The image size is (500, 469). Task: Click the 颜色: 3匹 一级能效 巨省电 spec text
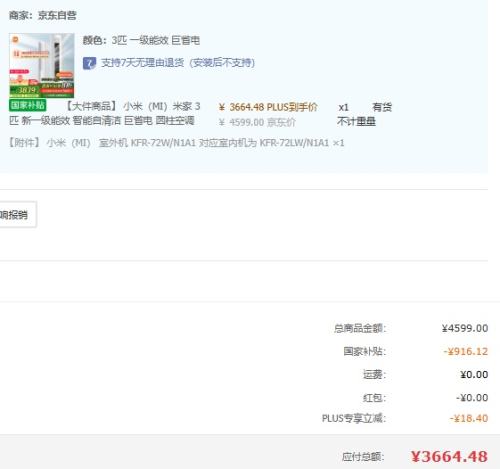141,41
